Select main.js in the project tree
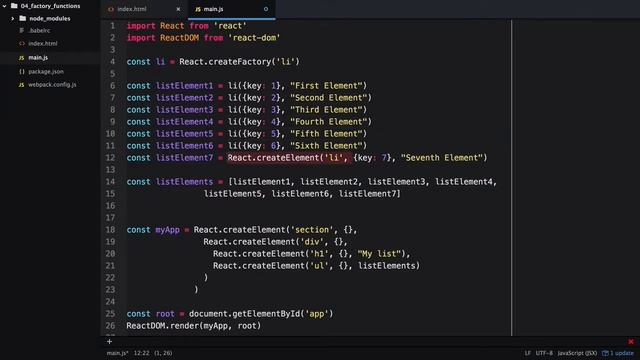 tap(38, 58)
